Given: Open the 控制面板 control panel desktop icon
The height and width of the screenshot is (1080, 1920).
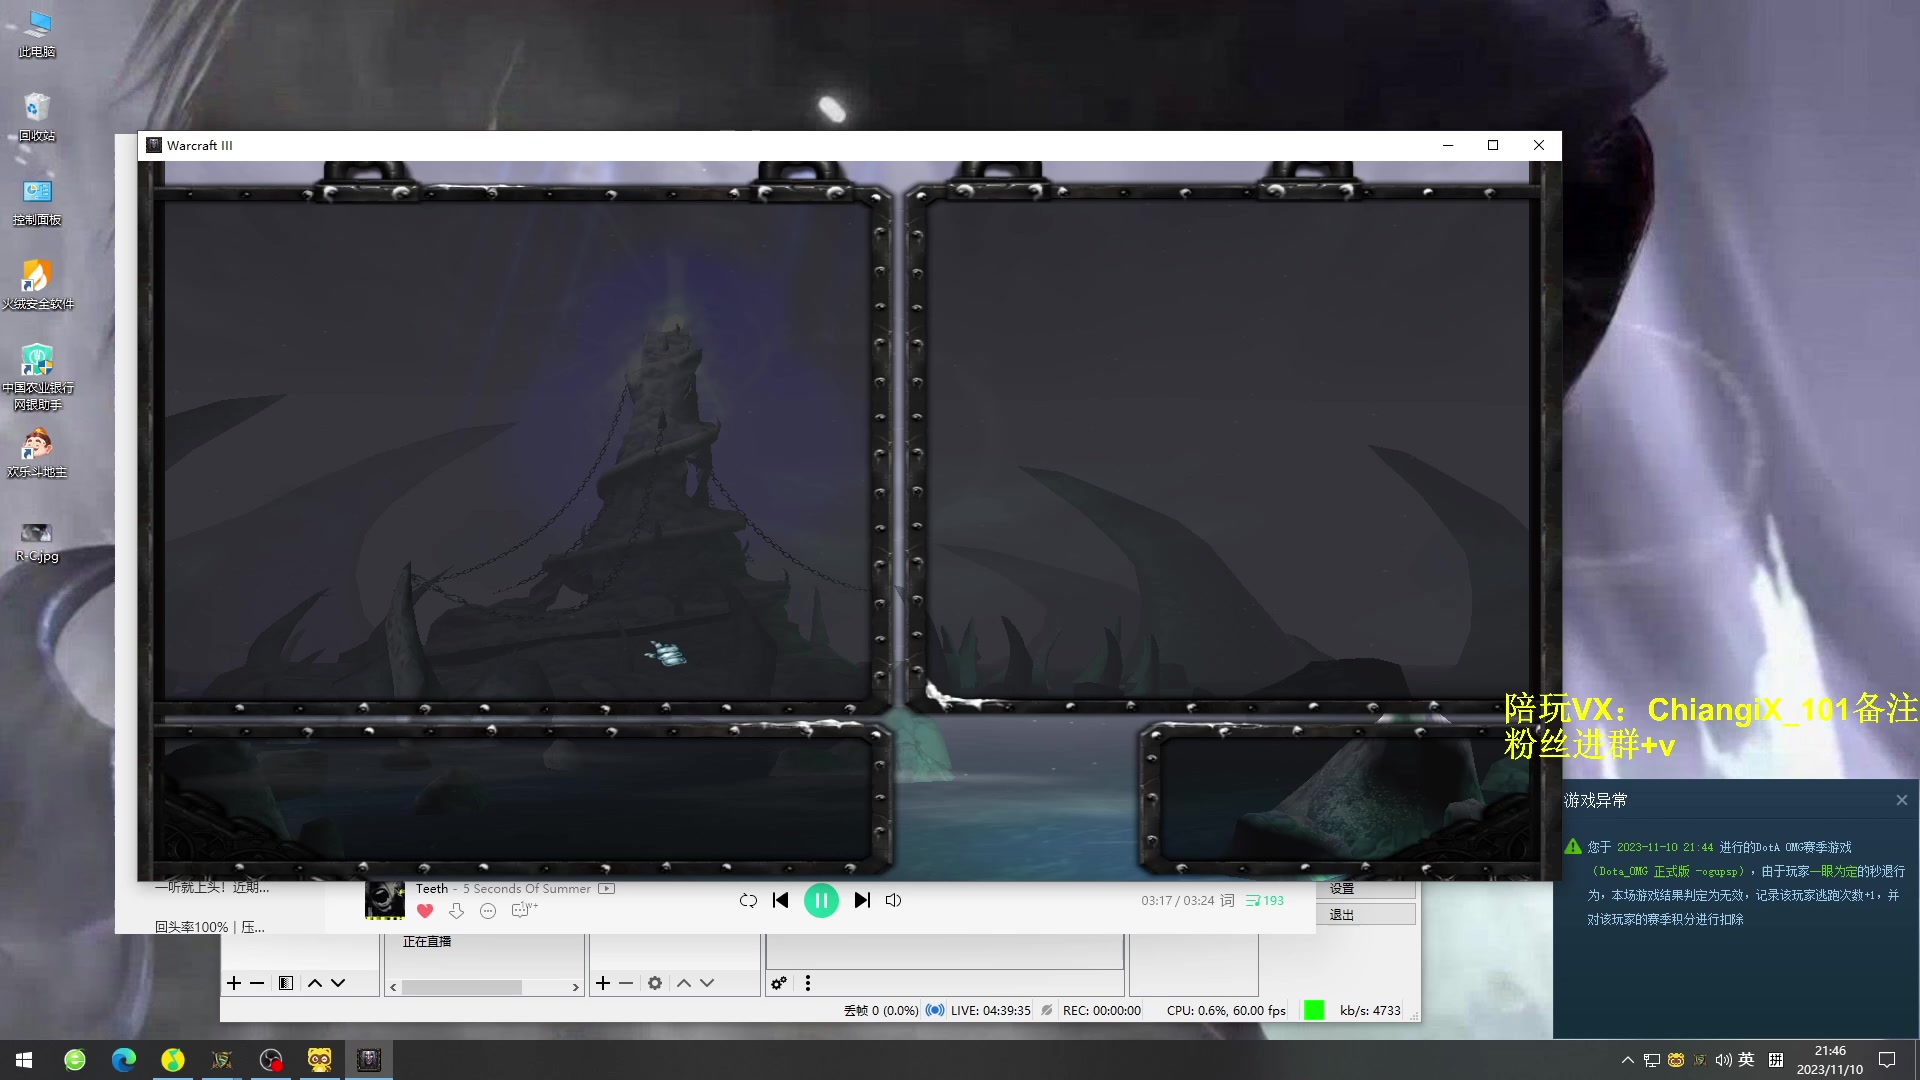Looking at the screenshot, I should [37, 202].
